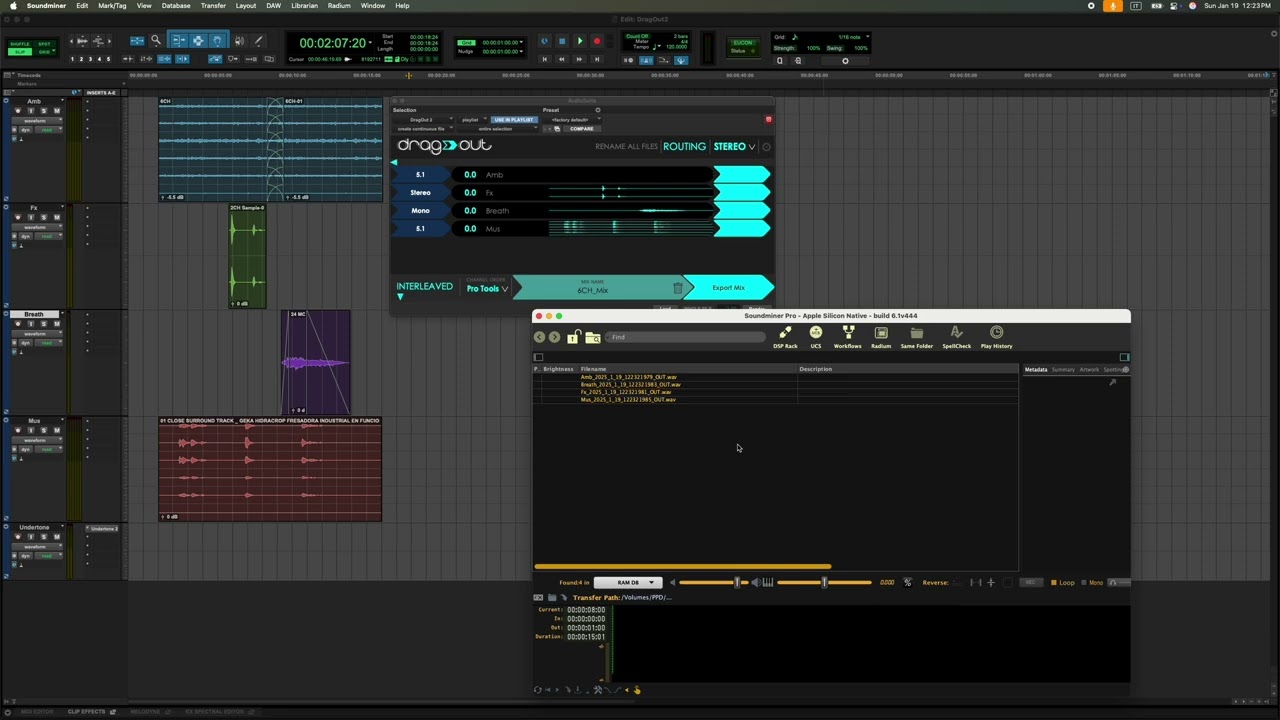Open the STEREO dropdown in DragOut
The width and height of the screenshot is (1280, 720).
(734, 147)
